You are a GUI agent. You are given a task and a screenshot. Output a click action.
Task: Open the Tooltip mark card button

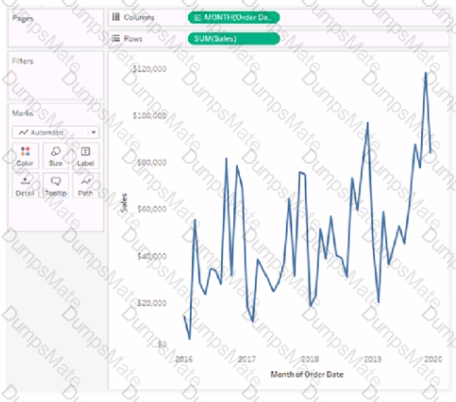(x=55, y=186)
